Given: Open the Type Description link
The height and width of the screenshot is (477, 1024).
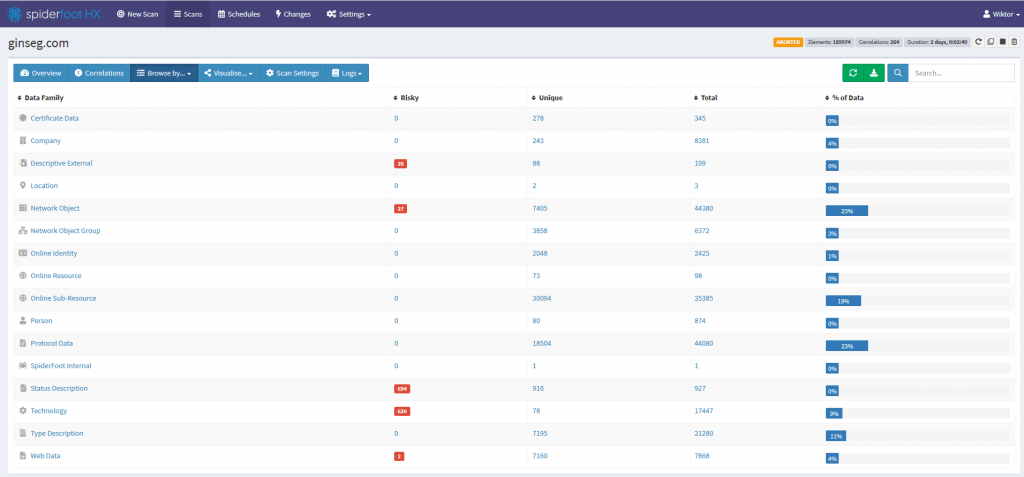Looking at the screenshot, I should (57, 433).
